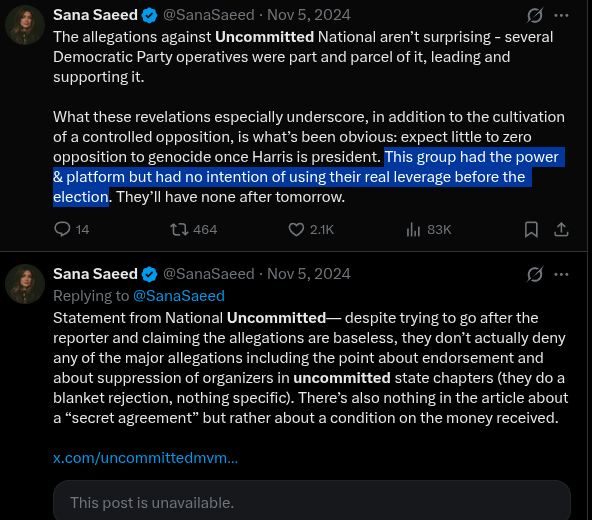Bookmark the first Sana Saeed tweet
This screenshot has height=520, width=592.
[x=531, y=229]
